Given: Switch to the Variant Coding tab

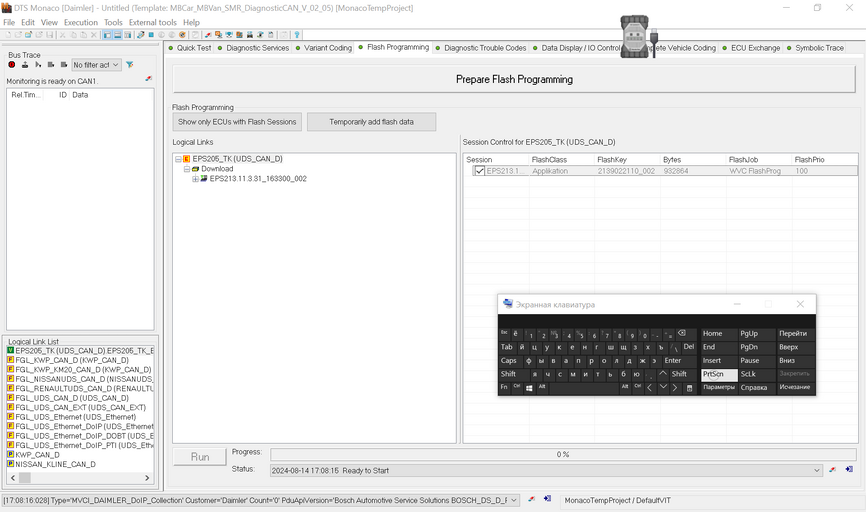Looking at the screenshot, I should tap(324, 48).
